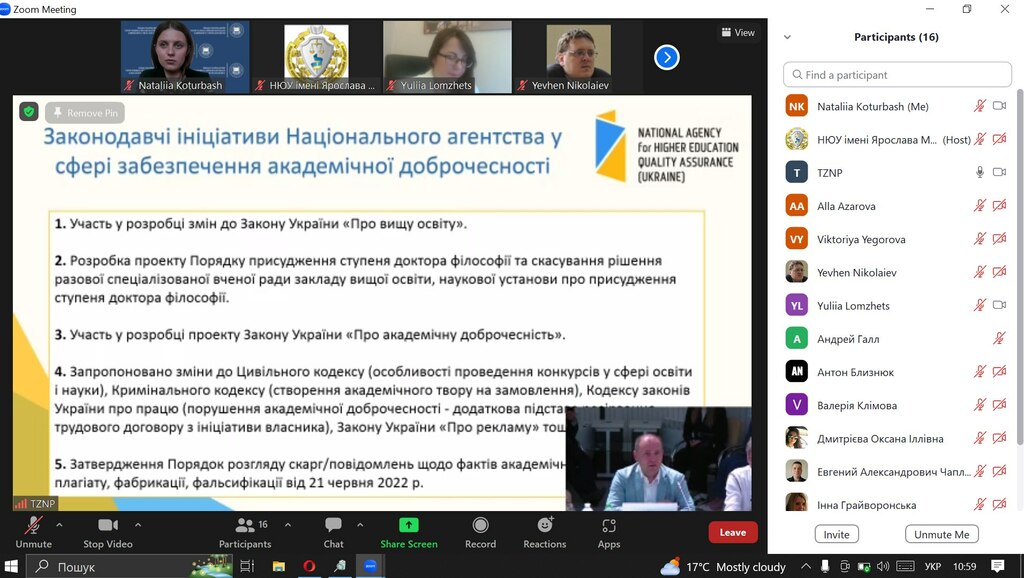The height and width of the screenshot is (578, 1024).
Task: Click the red Leave button
Action: click(732, 532)
